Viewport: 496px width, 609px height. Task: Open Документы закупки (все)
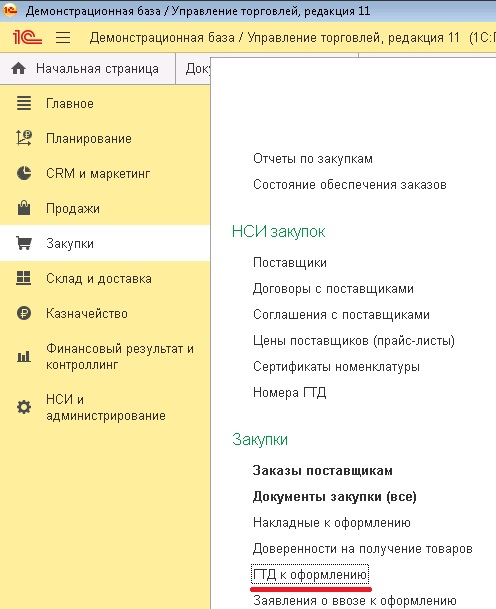[x=334, y=497]
